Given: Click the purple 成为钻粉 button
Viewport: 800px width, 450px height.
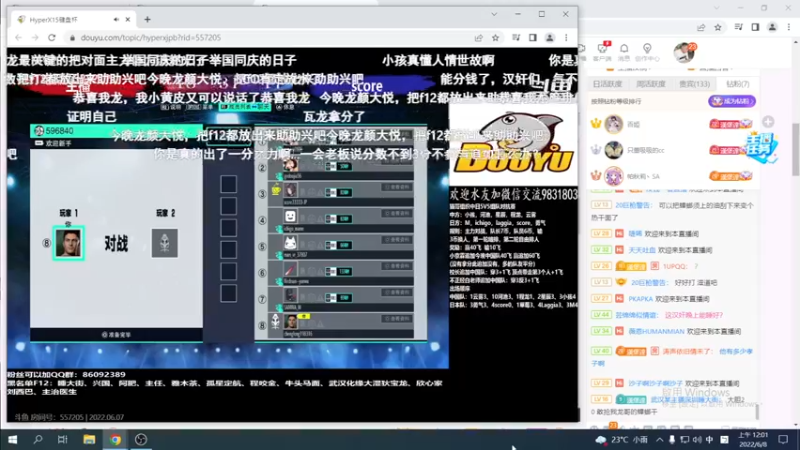Looking at the screenshot, I should [x=732, y=101].
